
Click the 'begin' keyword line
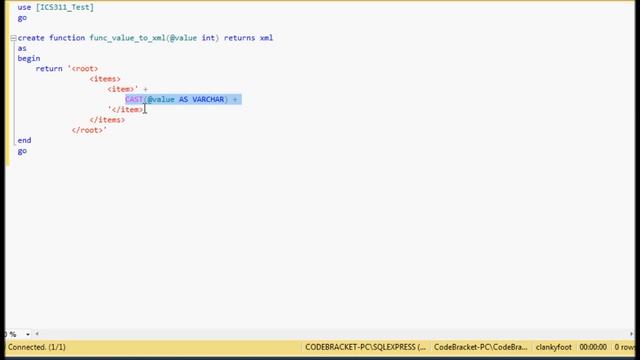(29, 58)
